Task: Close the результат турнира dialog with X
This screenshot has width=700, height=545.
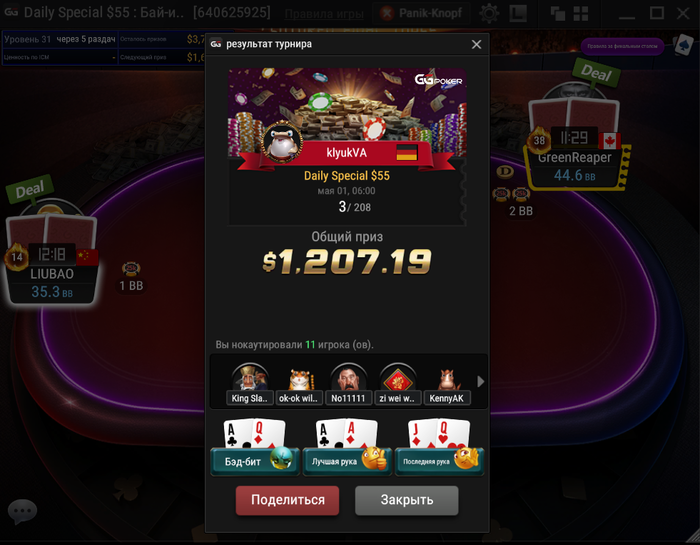Action: coord(476,44)
